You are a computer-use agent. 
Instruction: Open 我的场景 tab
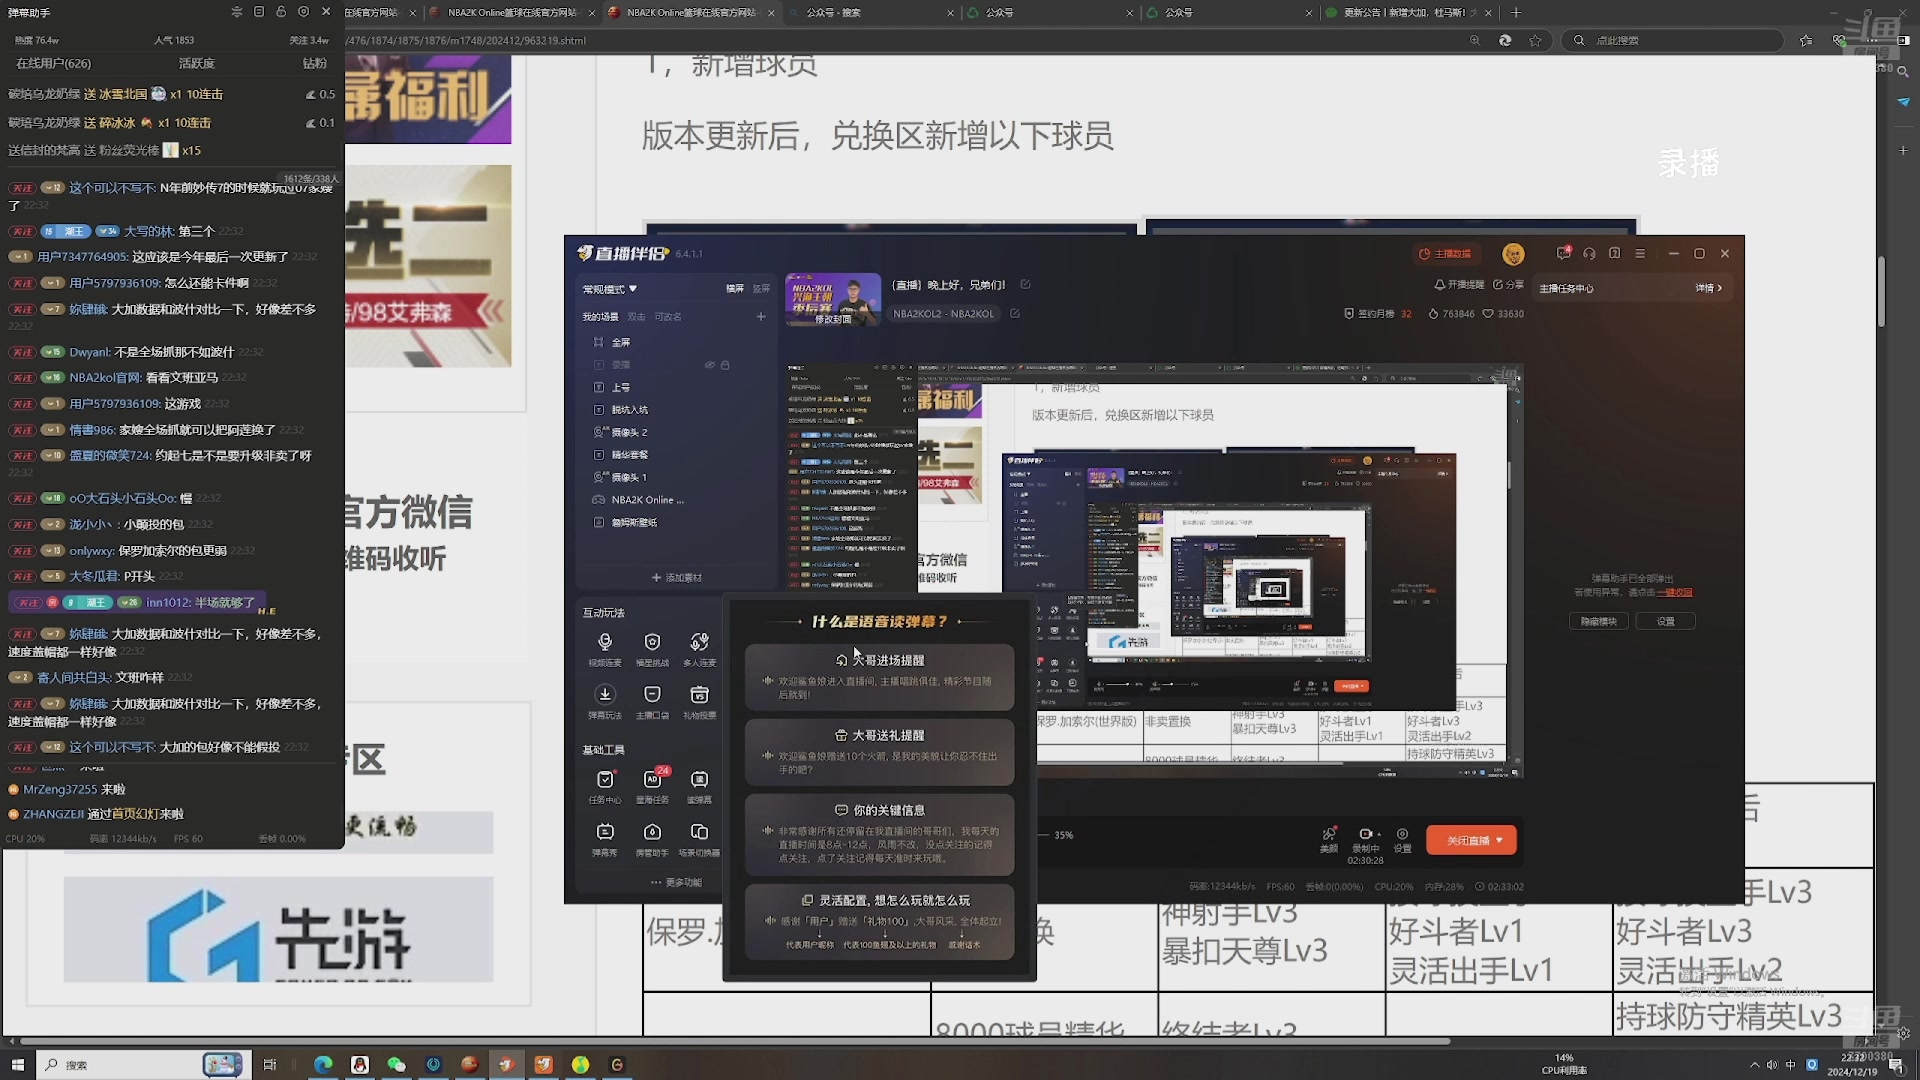point(600,316)
